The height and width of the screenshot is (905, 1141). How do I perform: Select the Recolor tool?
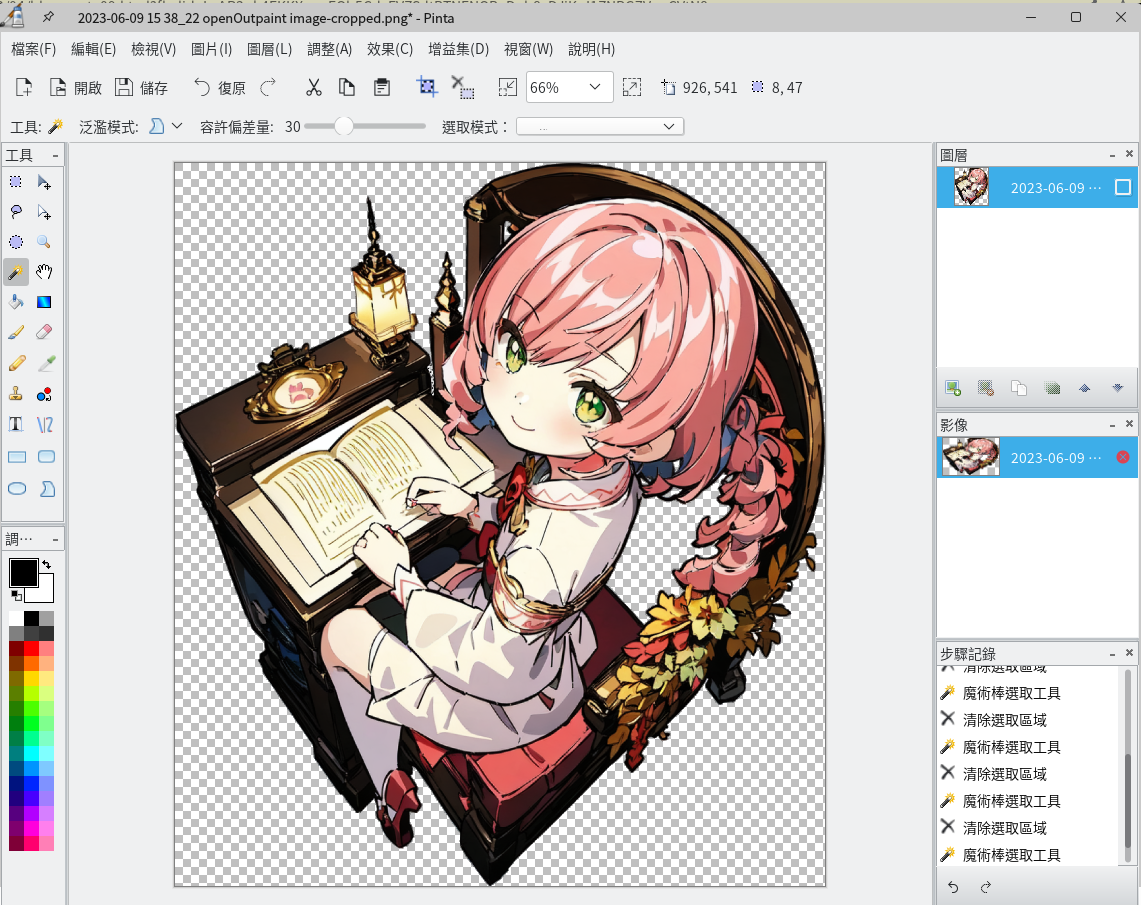click(44, 394)
